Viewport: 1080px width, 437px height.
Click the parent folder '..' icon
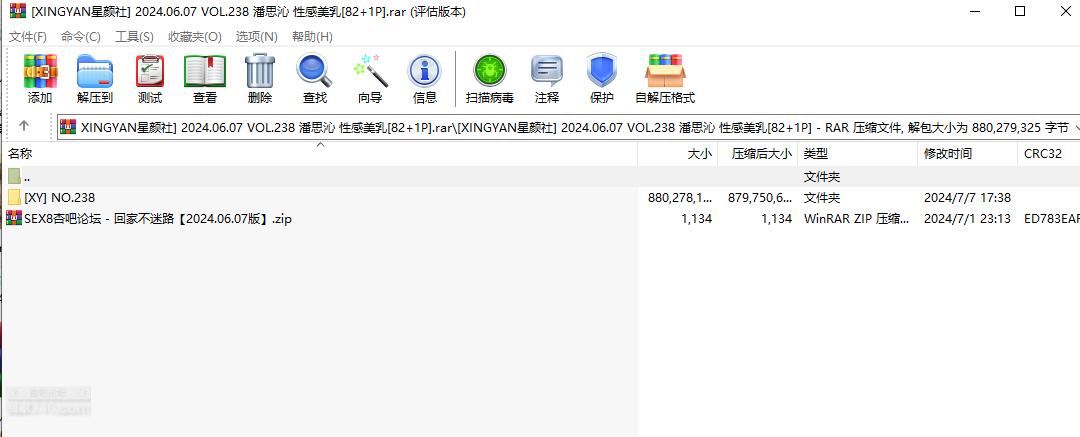(x=14, y=177)
